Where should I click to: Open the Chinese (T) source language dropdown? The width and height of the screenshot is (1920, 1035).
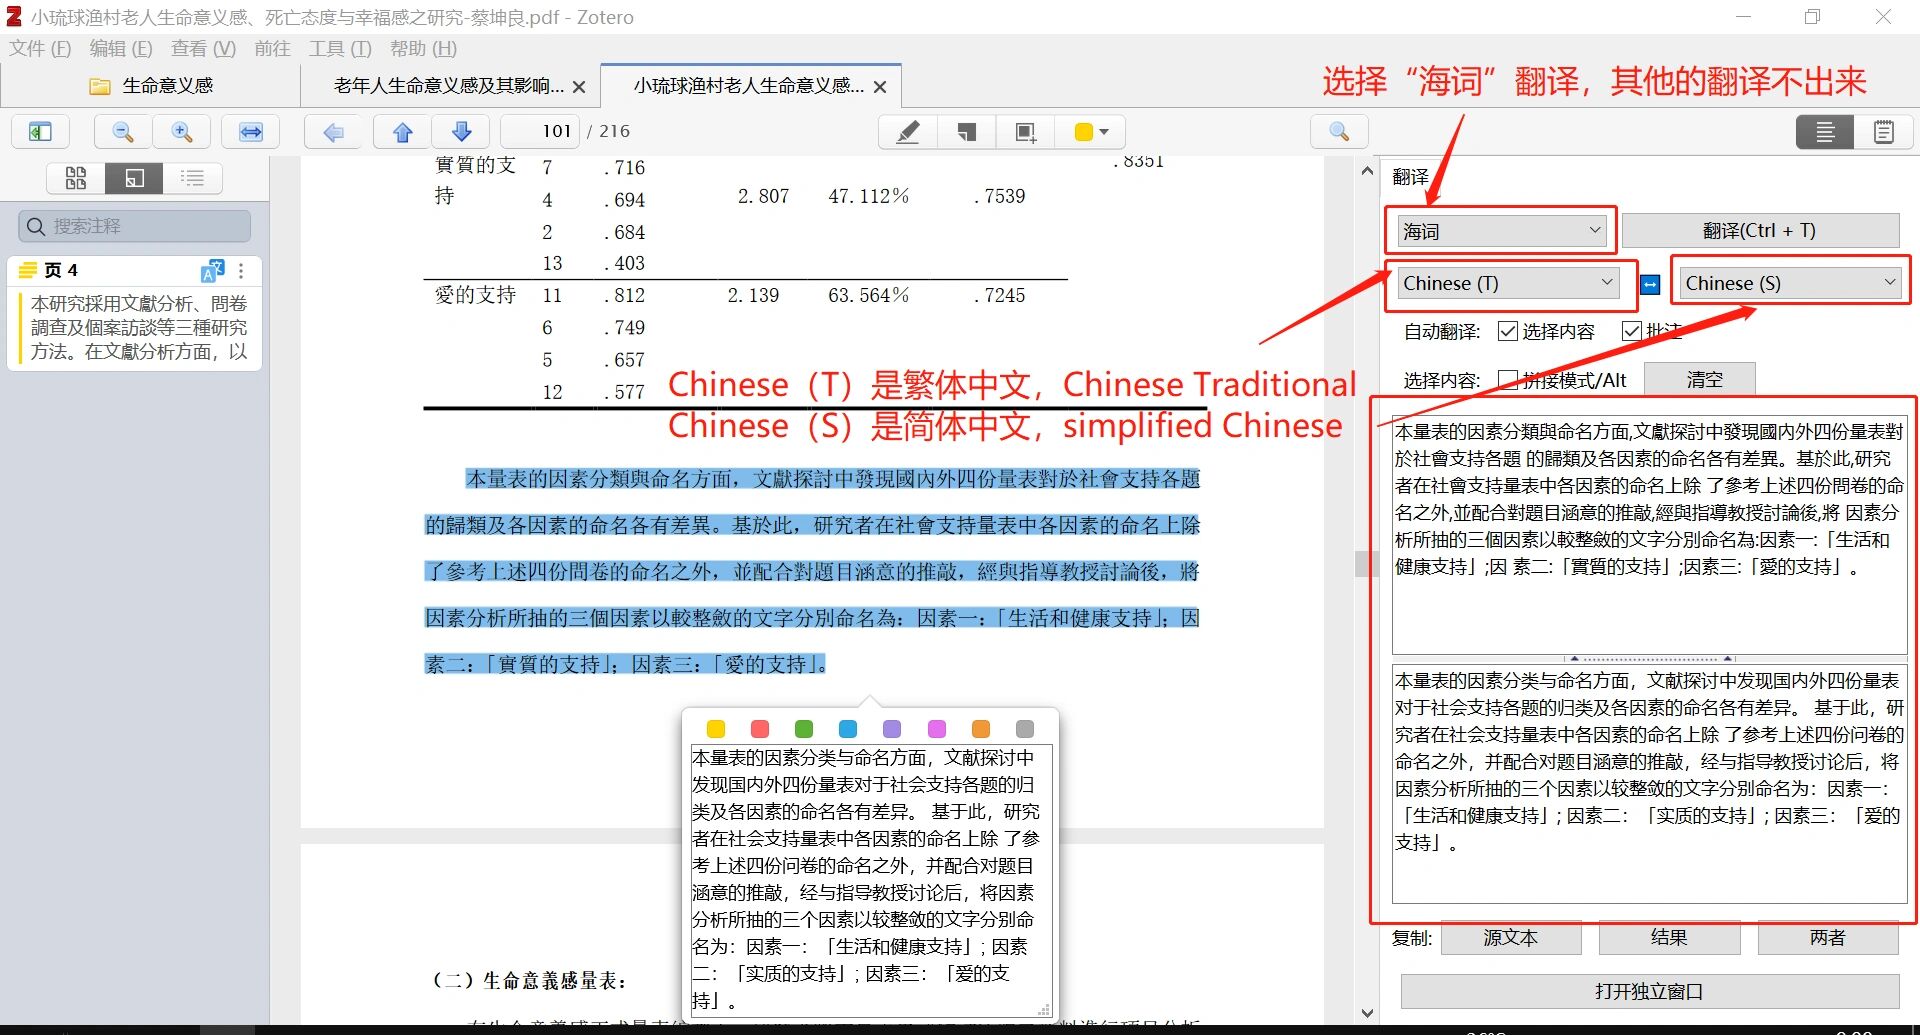click(x=1509, y=283)
